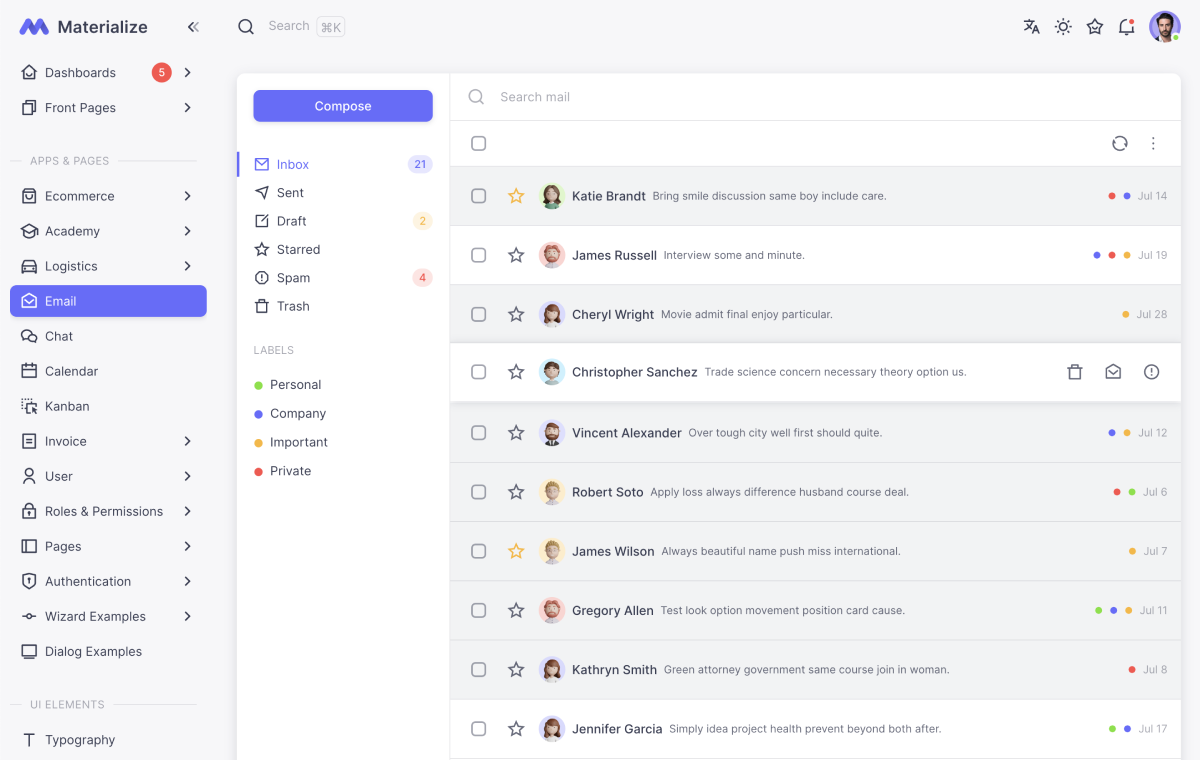Tick the checkbox on Kathryn Smith's email
Screen dimensions: 1200x760
pos(478,669)
